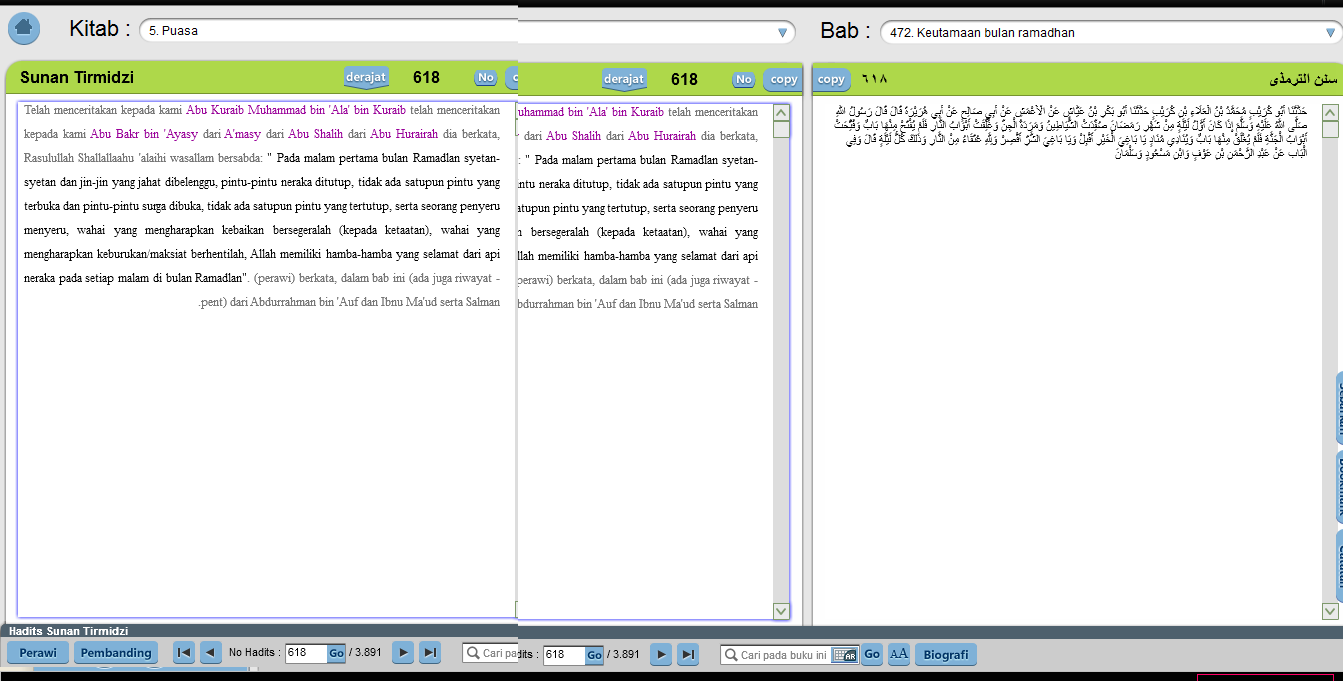
Task: Click derajat button in front window header
Action: 366,78
